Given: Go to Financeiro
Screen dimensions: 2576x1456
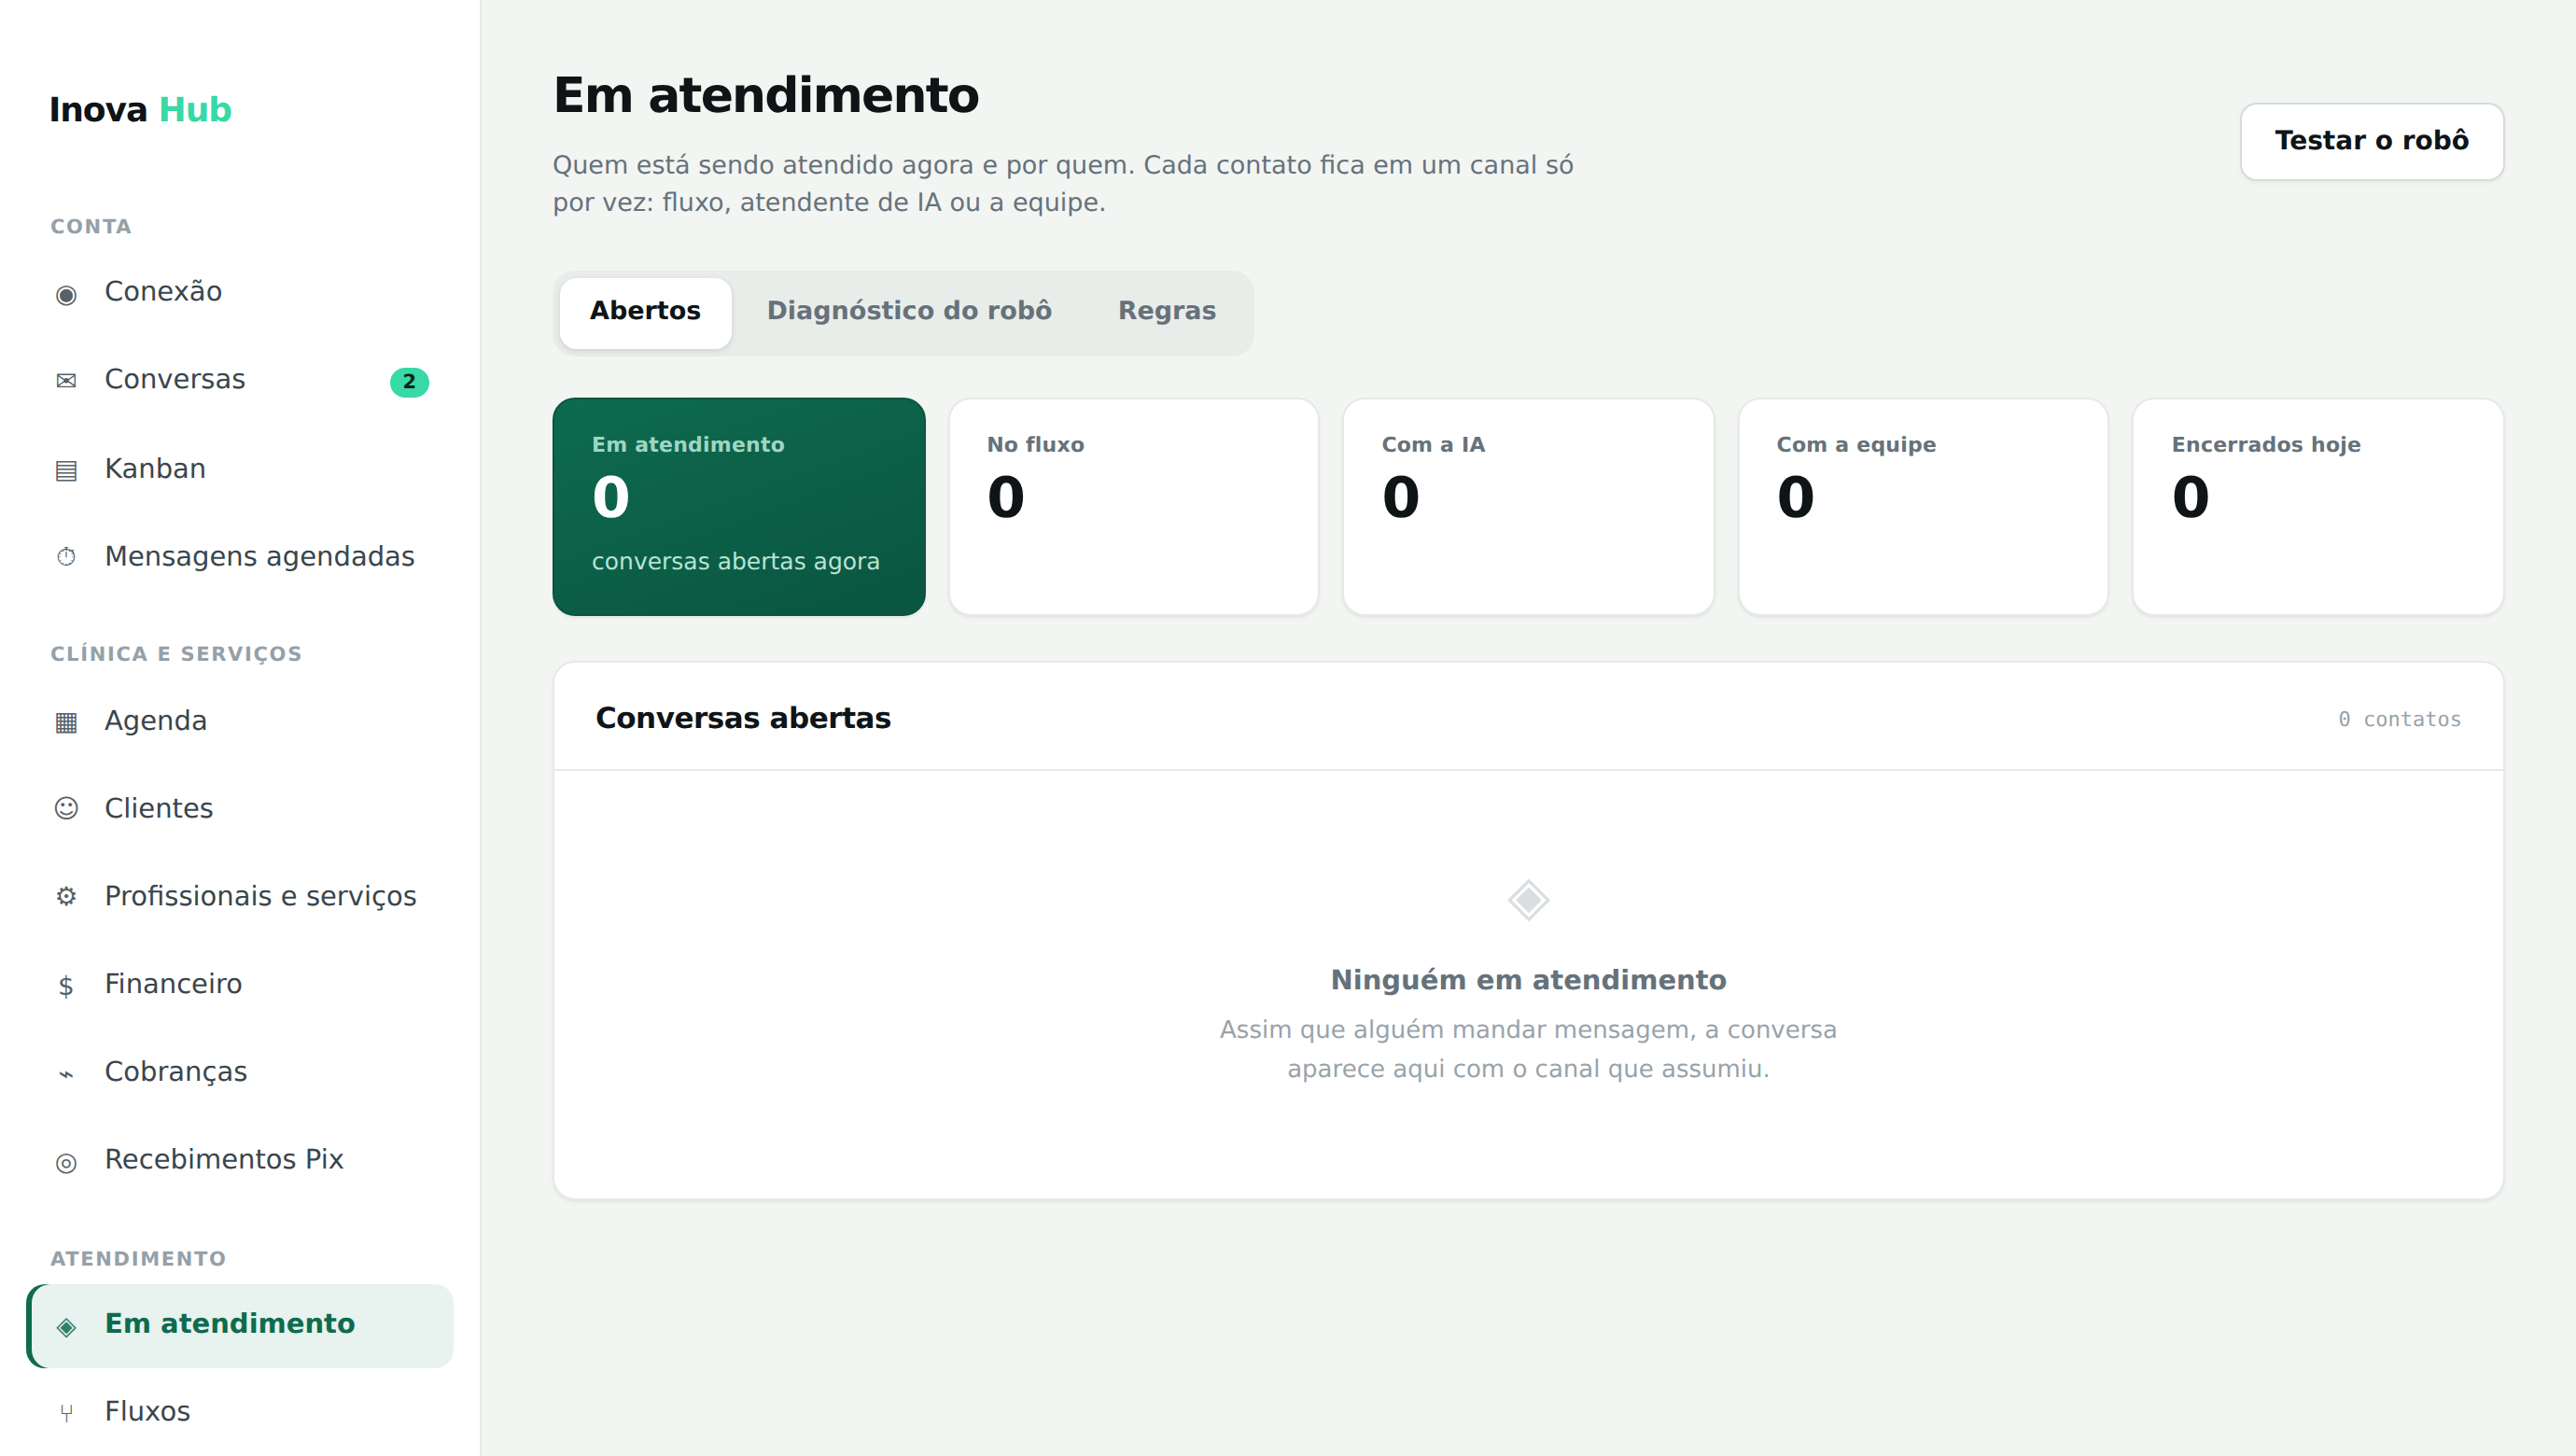Looking at the screenshot, I should [240, 984].
